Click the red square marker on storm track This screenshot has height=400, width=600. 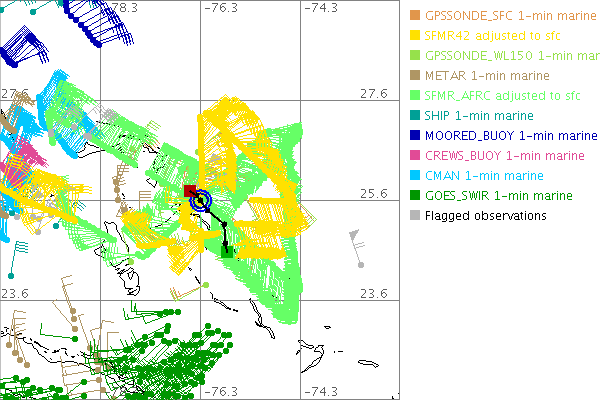(190, 191)
